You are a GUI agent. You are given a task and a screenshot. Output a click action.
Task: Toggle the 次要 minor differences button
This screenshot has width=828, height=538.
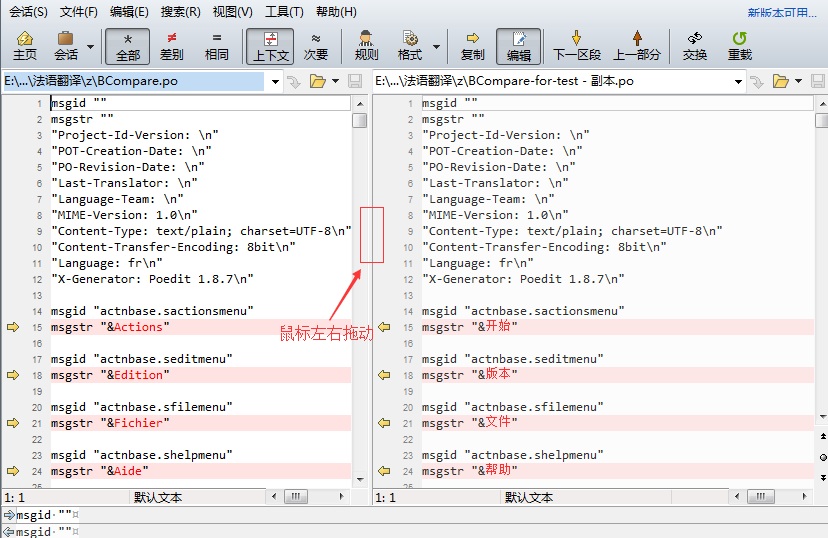click(x=316, y=46)
